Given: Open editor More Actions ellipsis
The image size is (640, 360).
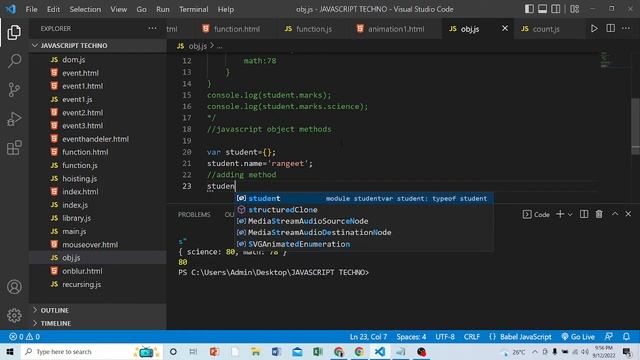Looking at the screenshot, I should coord(626,29).
